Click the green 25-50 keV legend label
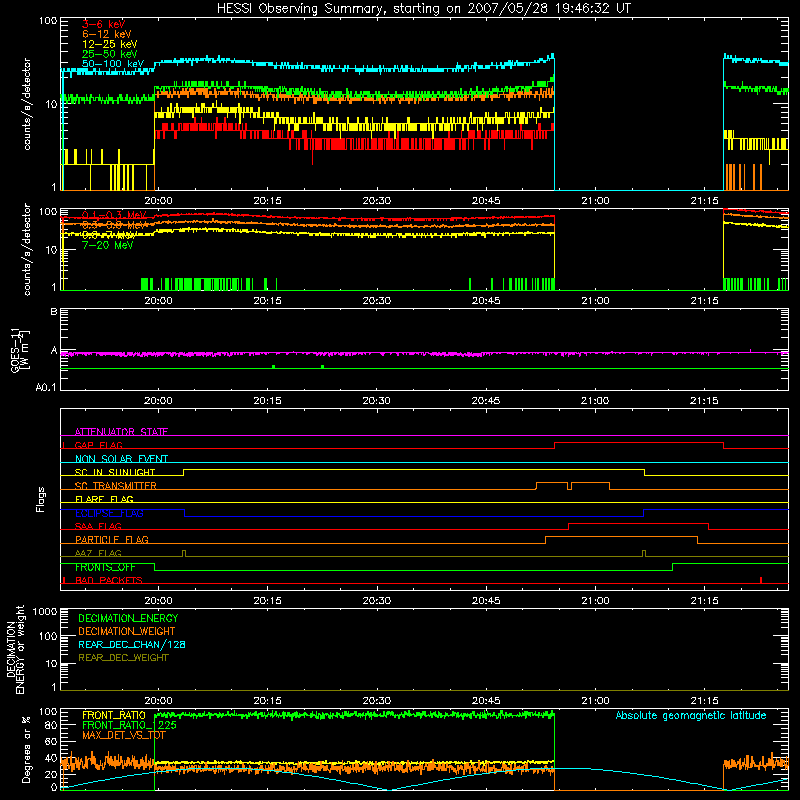The image size is (800, 800). point(109,54)
